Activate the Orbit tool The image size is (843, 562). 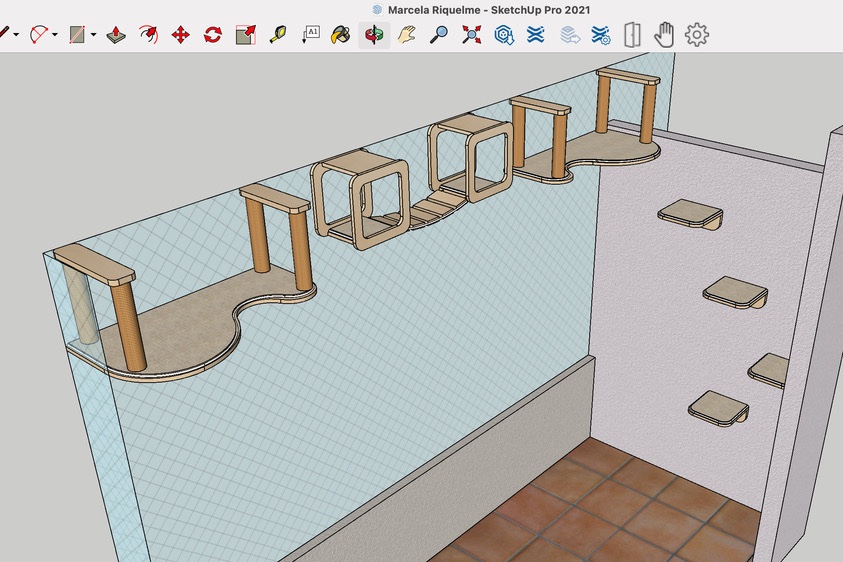coord(374,35)
